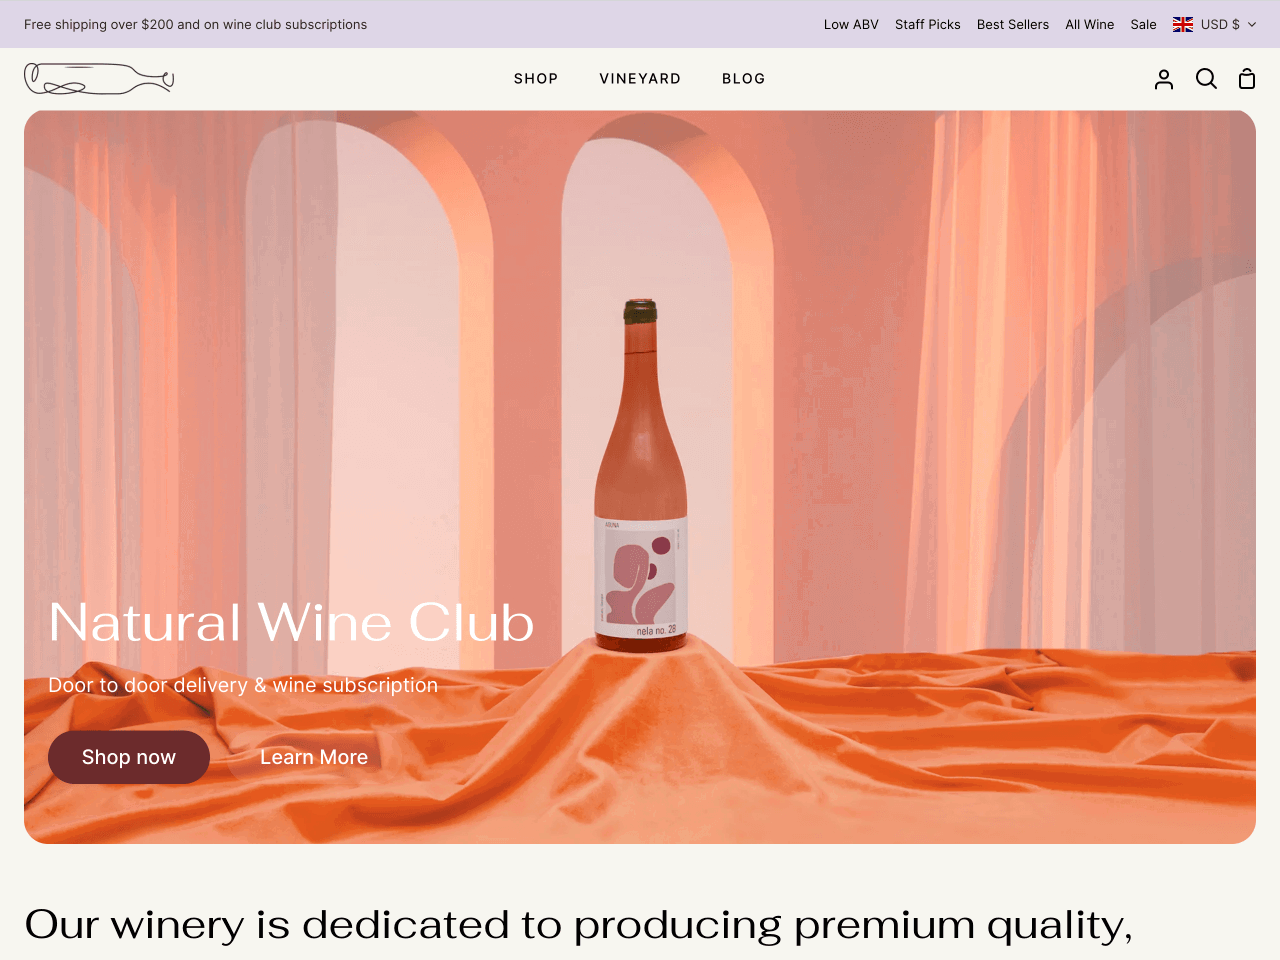1280x960 pixels.
Task: Open the Staff Picks link
Action: point(928,24)
